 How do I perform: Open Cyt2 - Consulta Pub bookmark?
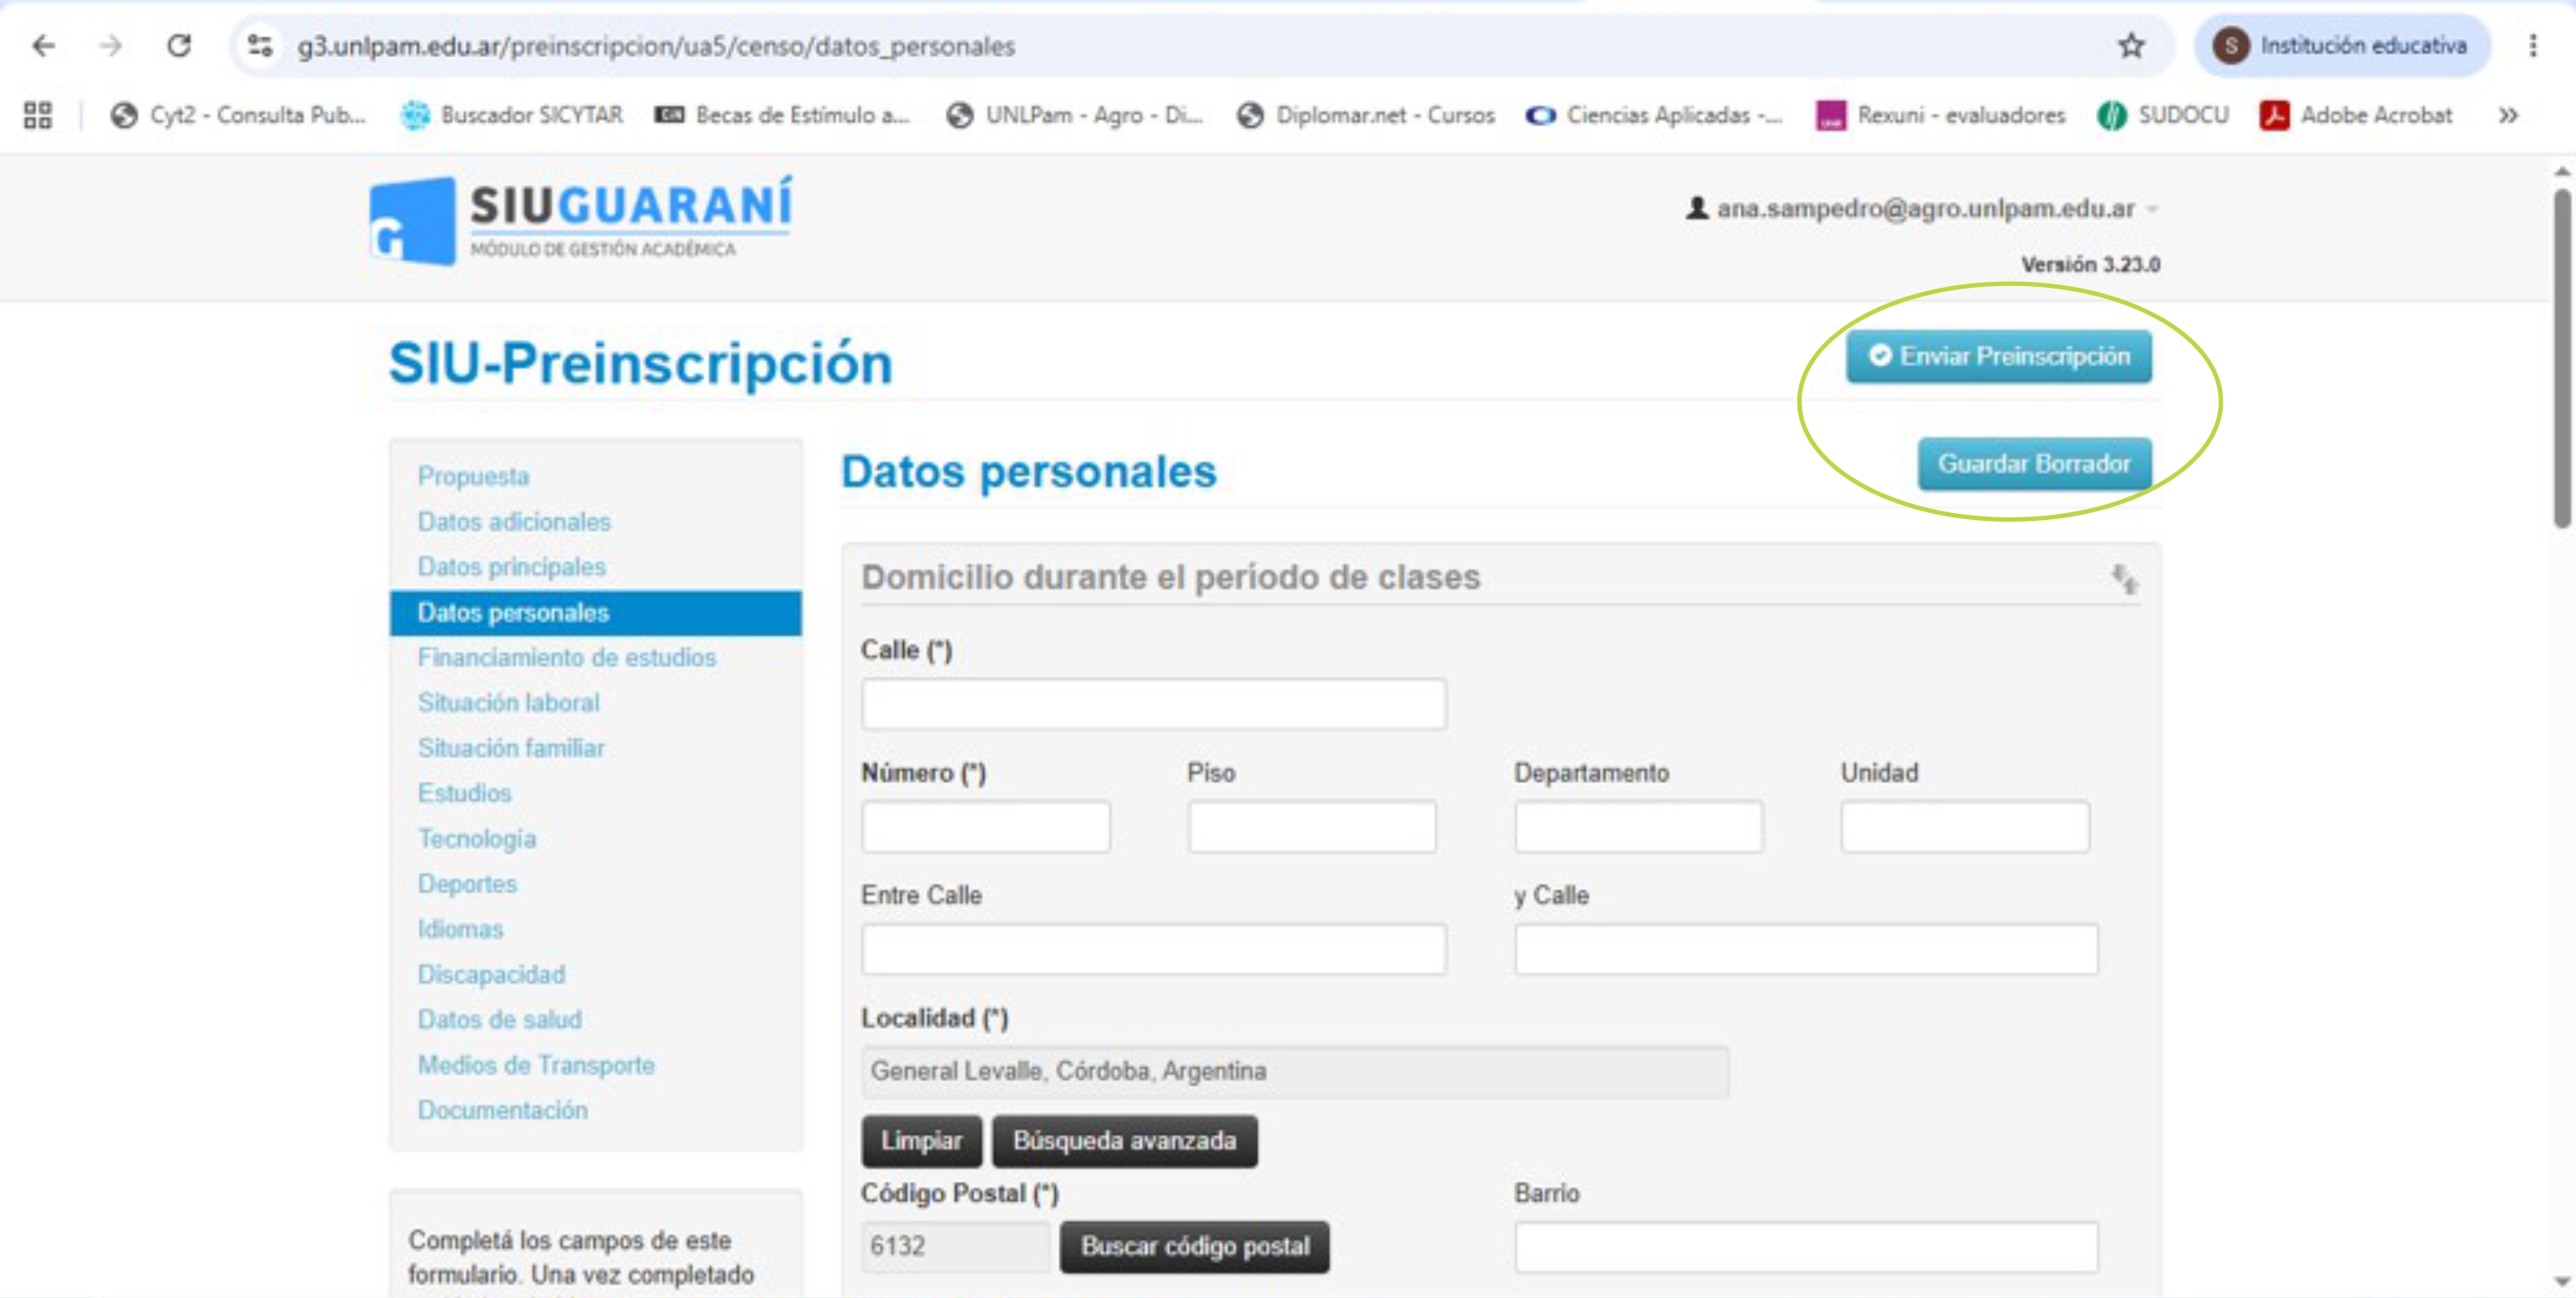pos(238,116)
